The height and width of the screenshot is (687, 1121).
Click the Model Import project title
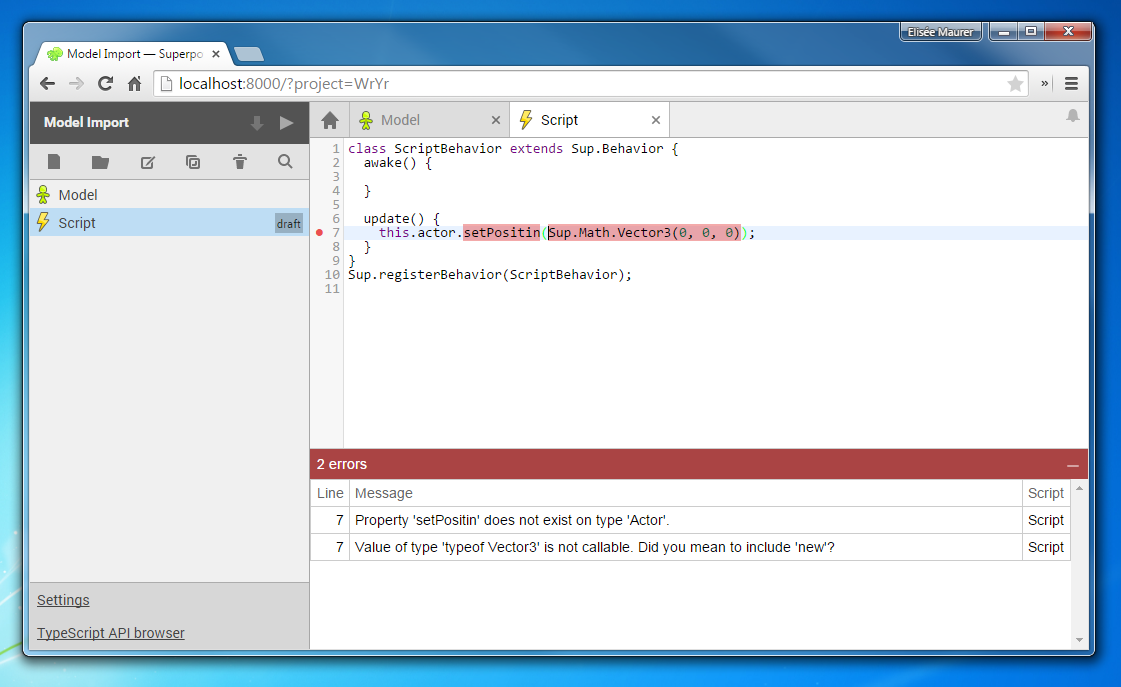(x=87, y=122)
